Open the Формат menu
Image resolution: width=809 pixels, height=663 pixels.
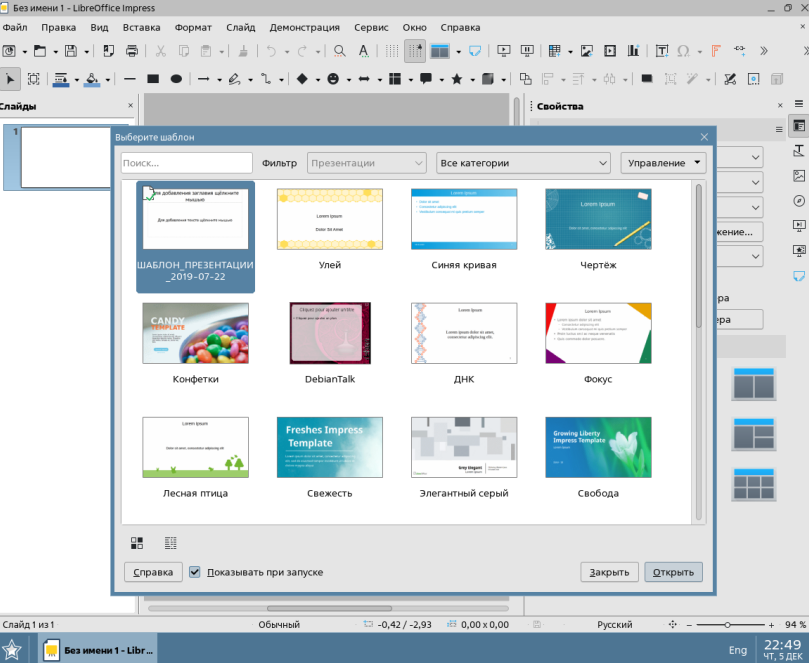click(193, 27)
